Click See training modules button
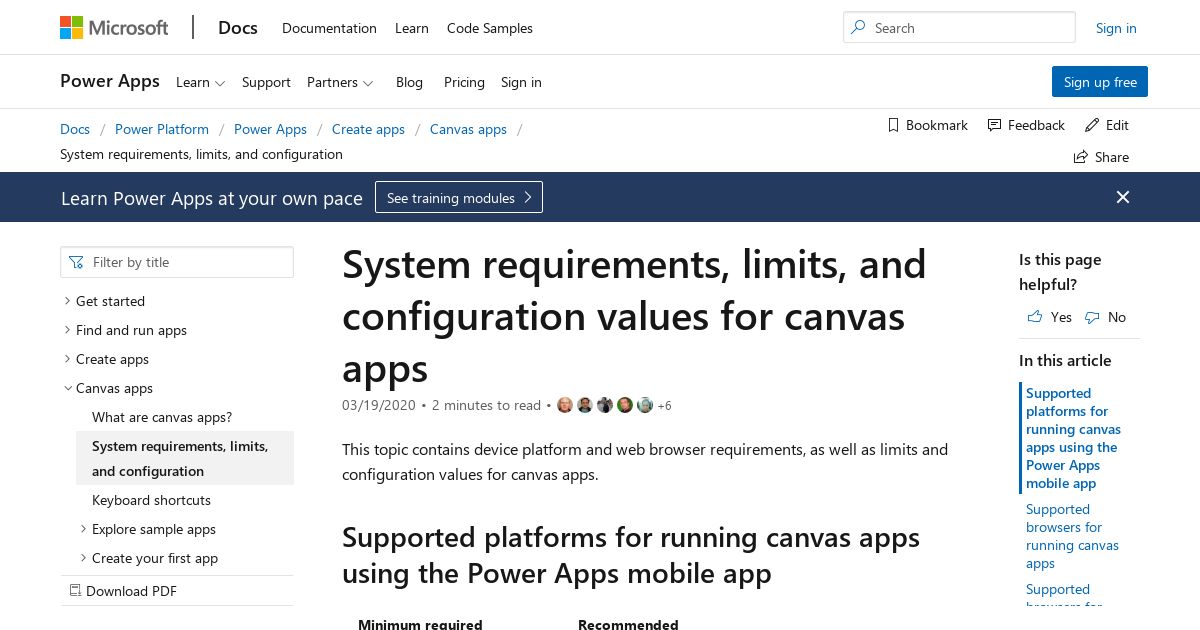This screenshot has height=630, width=1200. tap(459, 197)
